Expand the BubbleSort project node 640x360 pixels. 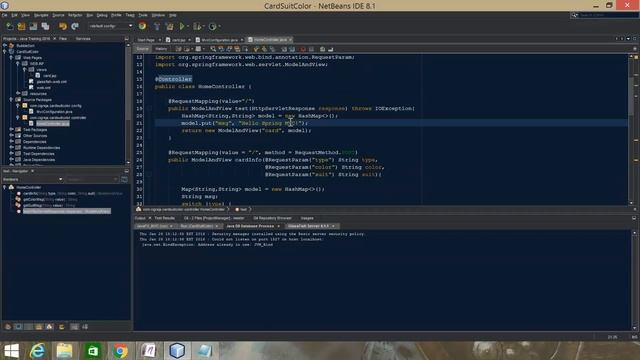5,46
